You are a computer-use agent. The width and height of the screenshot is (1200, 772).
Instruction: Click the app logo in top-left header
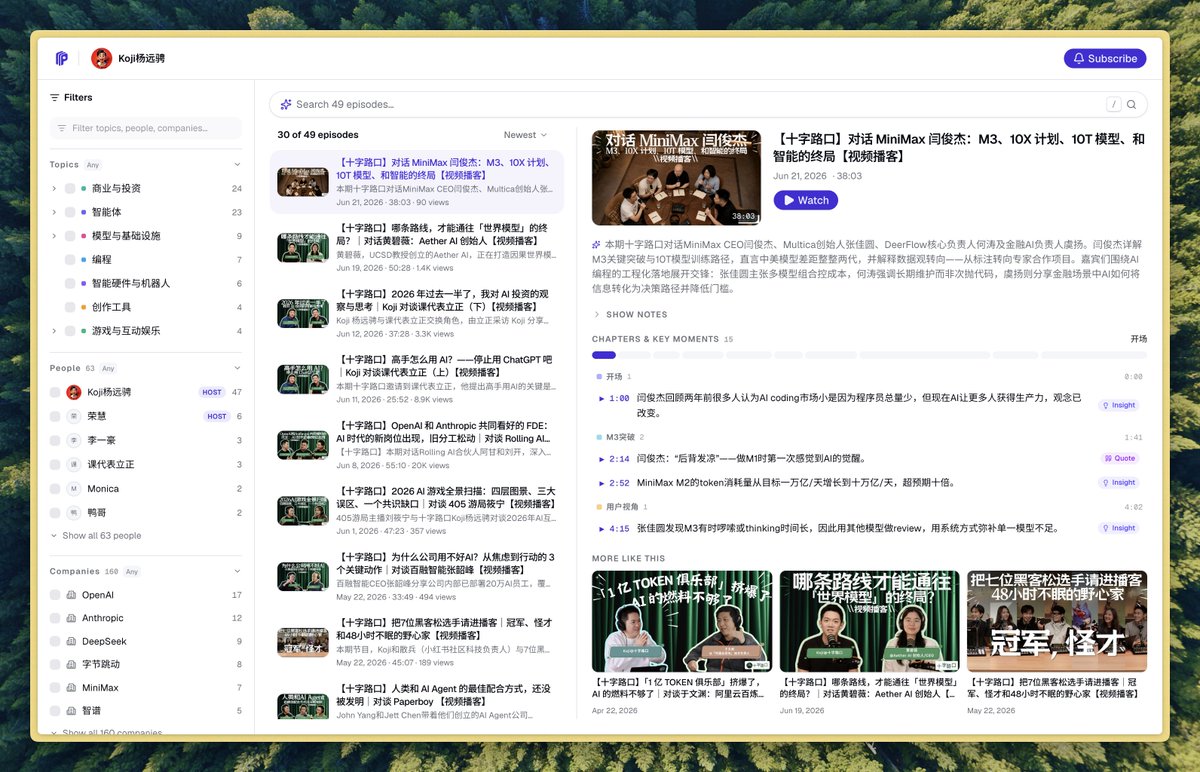(62, 58)
